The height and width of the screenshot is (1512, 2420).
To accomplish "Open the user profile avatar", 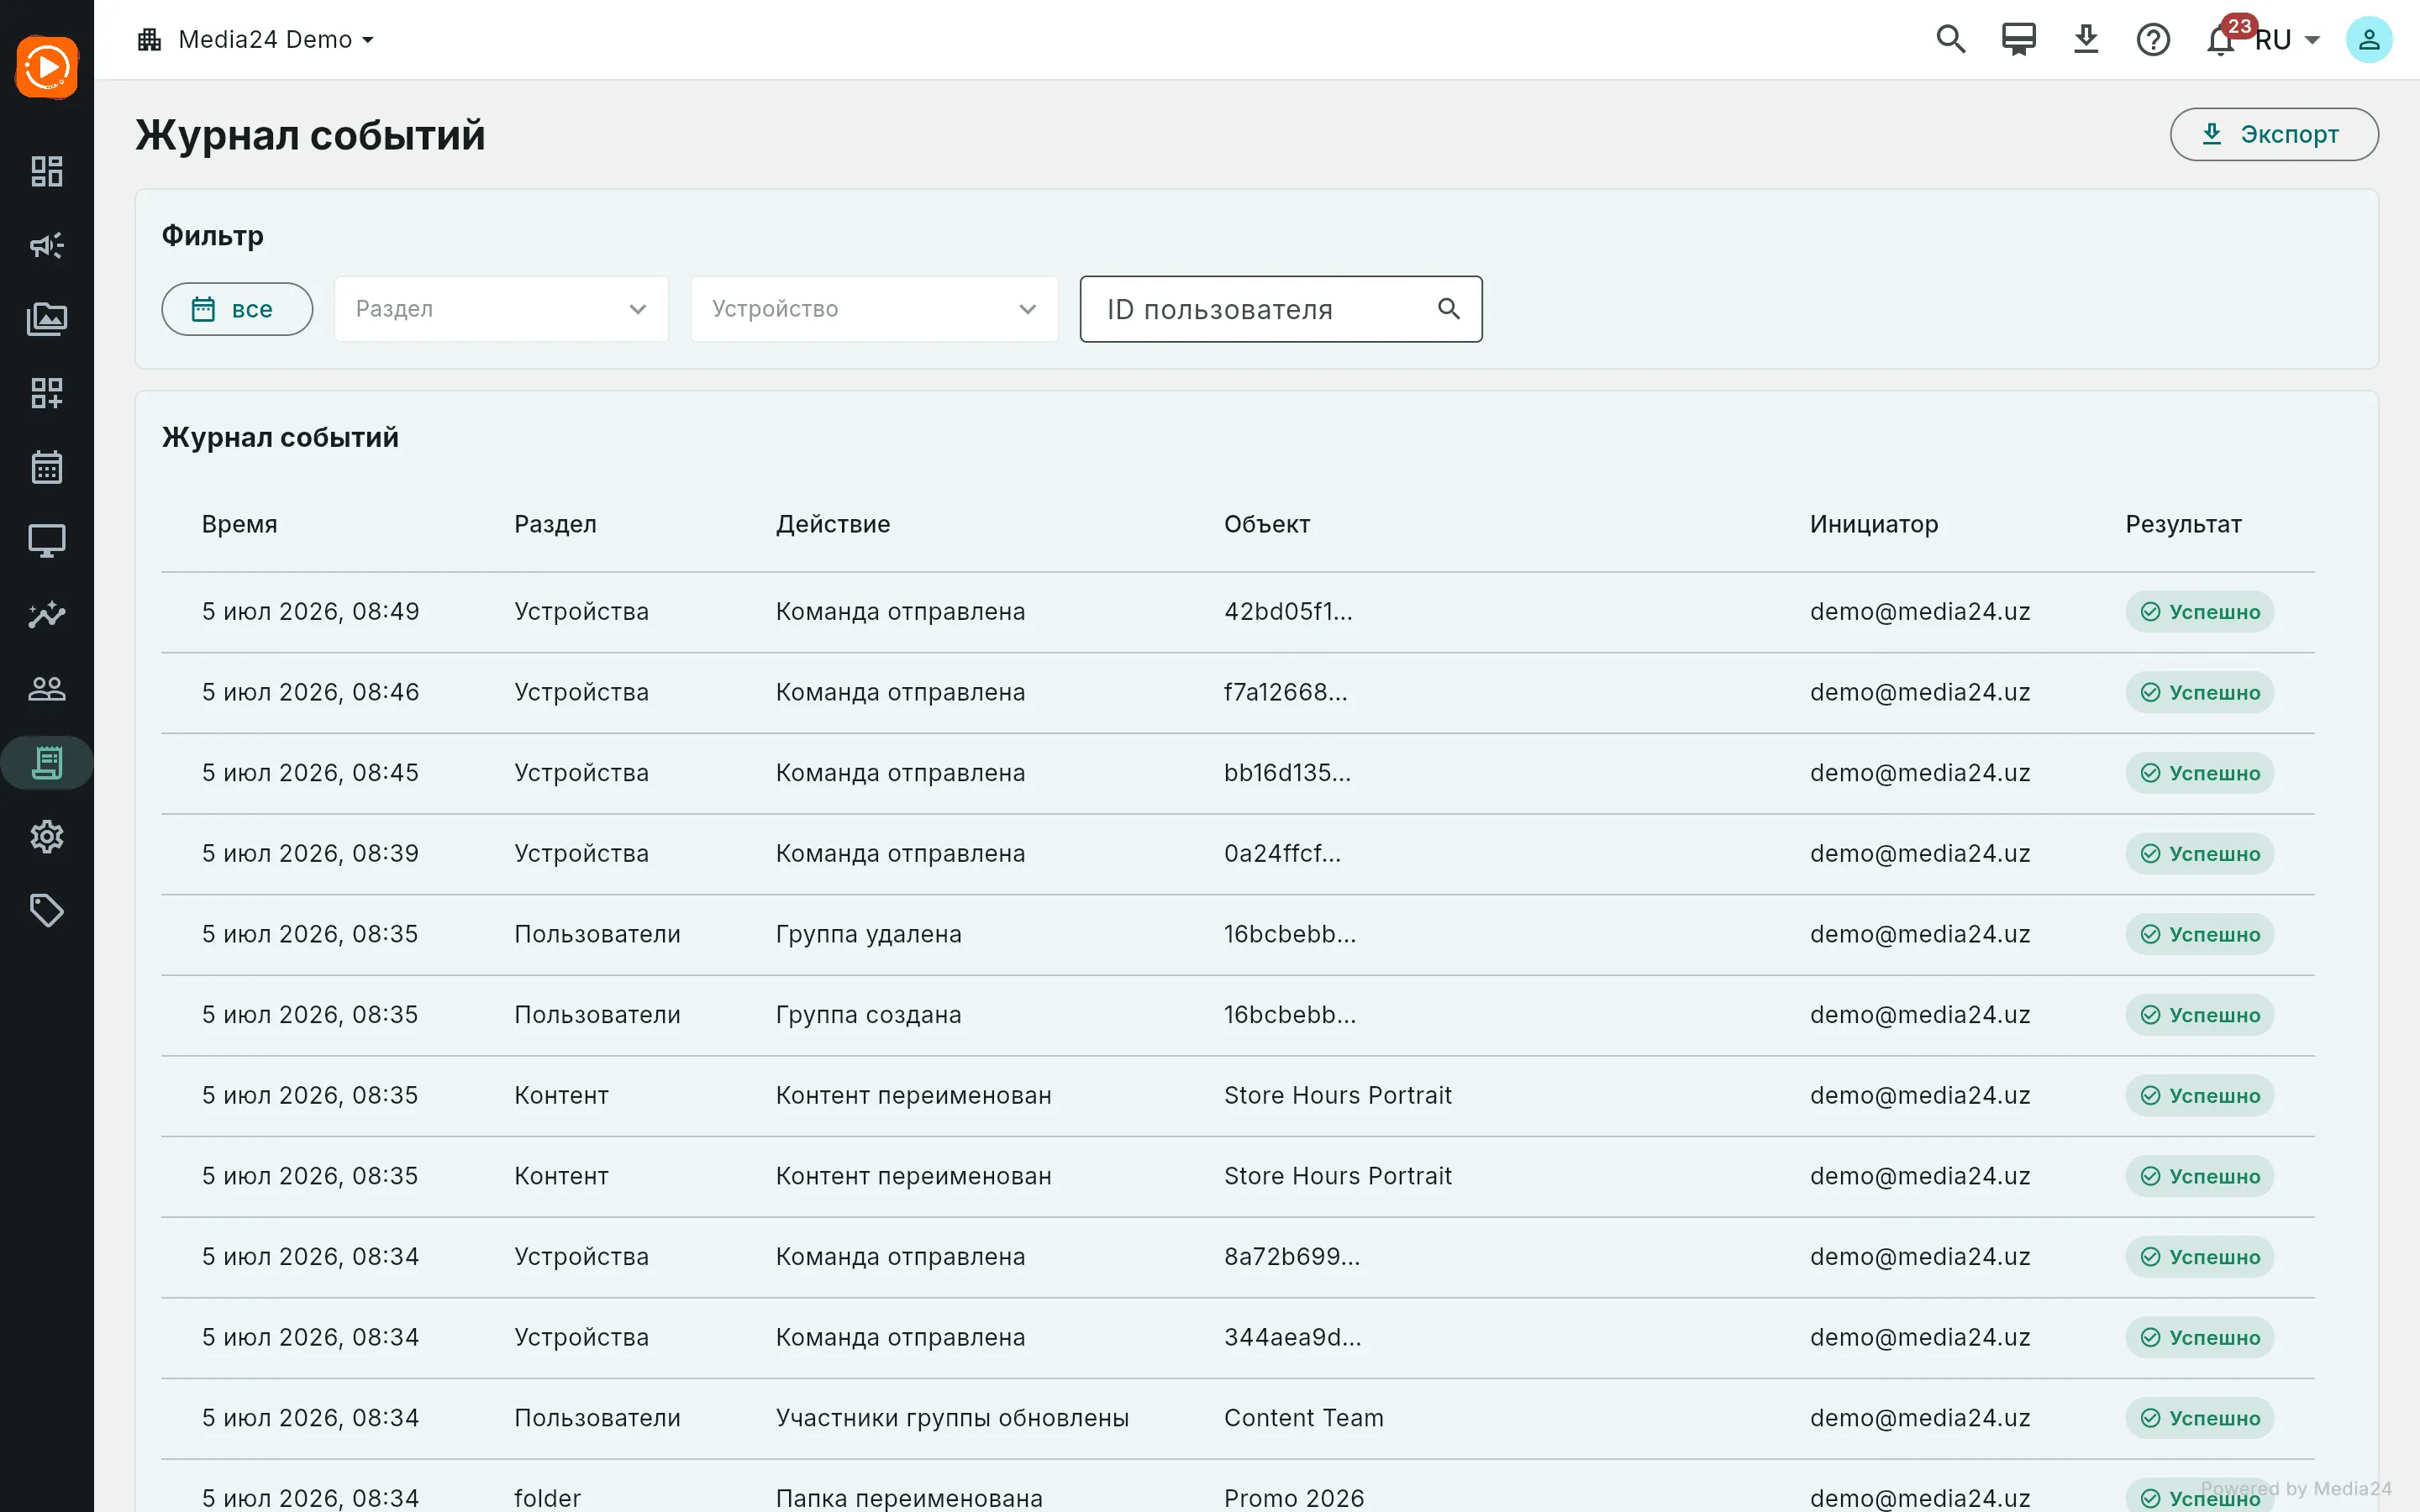I will pyautogui.click(x=2368, y=40).
